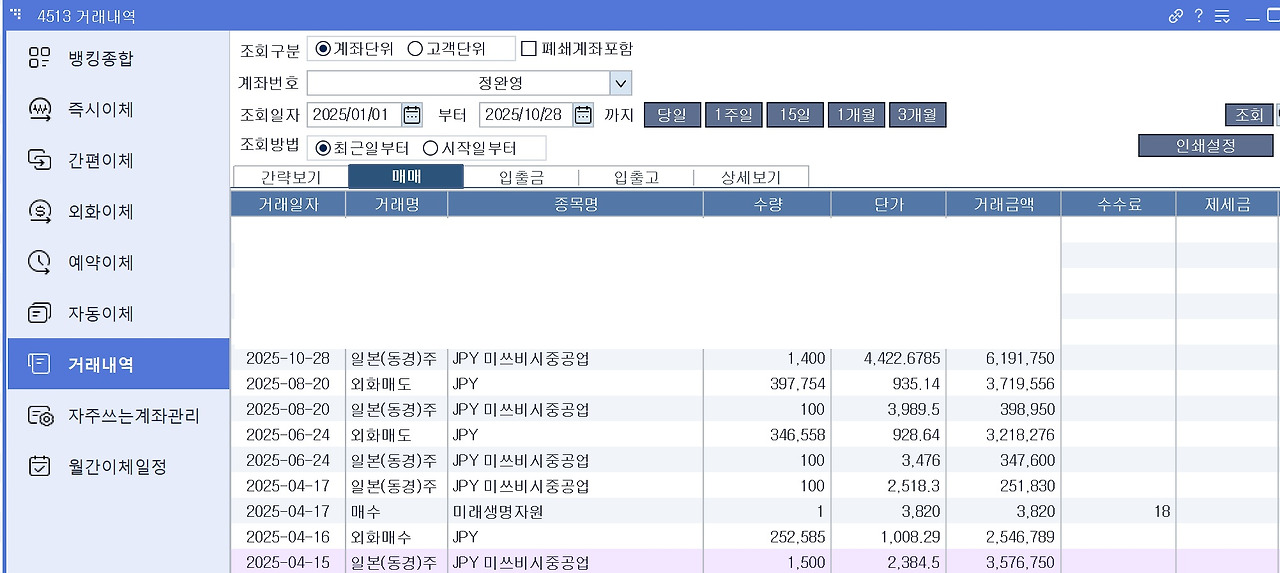
Task: Switch to 입출고 tab
Action: pos(636,177)
